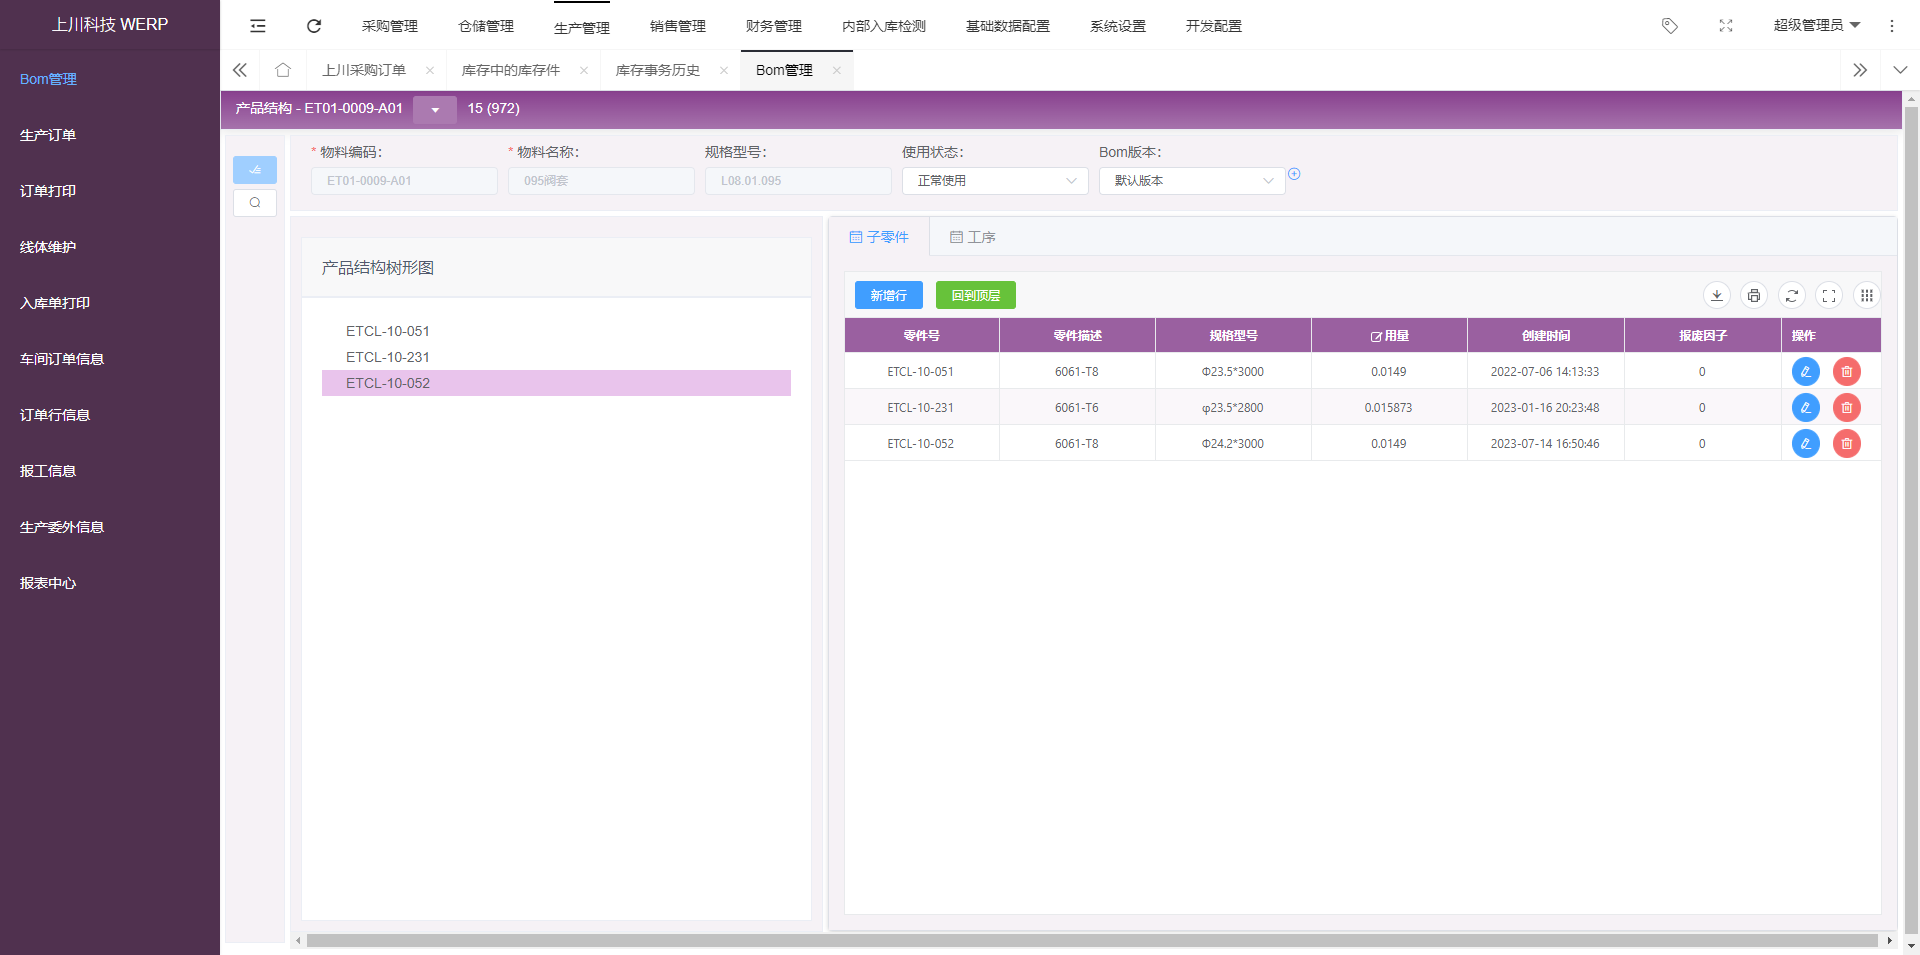Click the horizontal scrollbar at bottom
Image resolution: width=1920 pixels, height=955 pixels.
(1092, 940)
